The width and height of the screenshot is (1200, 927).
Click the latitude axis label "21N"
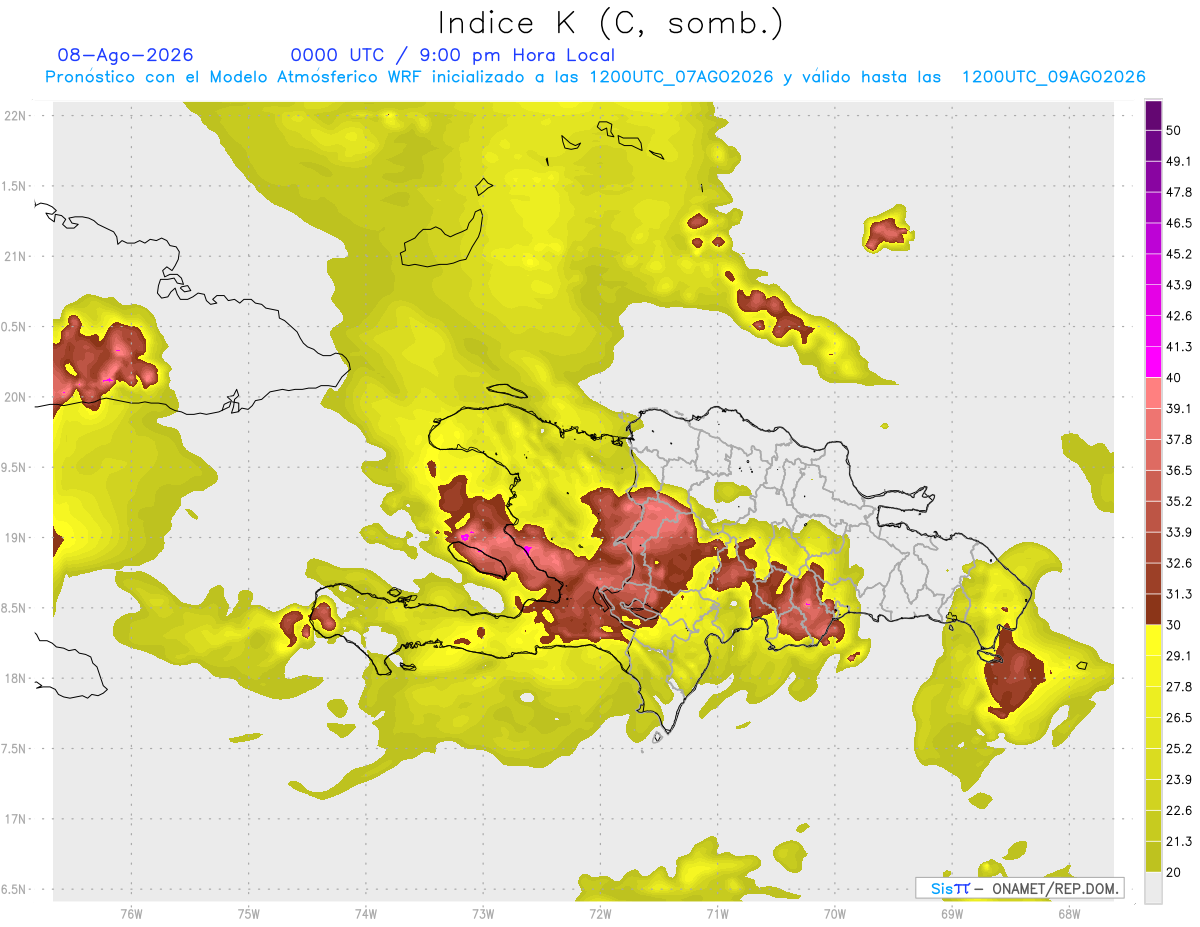[16, 257]
